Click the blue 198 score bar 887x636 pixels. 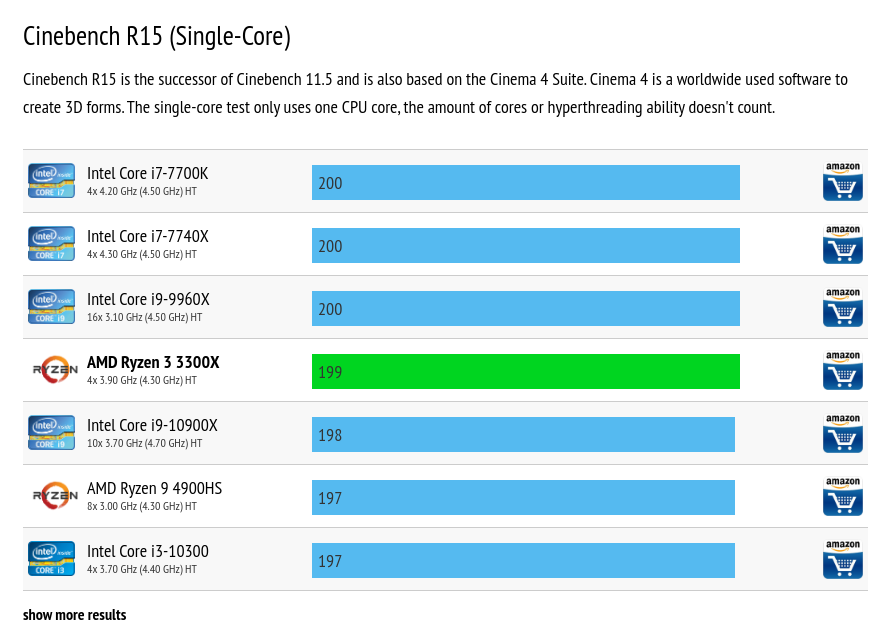click(x=523, y=435)
